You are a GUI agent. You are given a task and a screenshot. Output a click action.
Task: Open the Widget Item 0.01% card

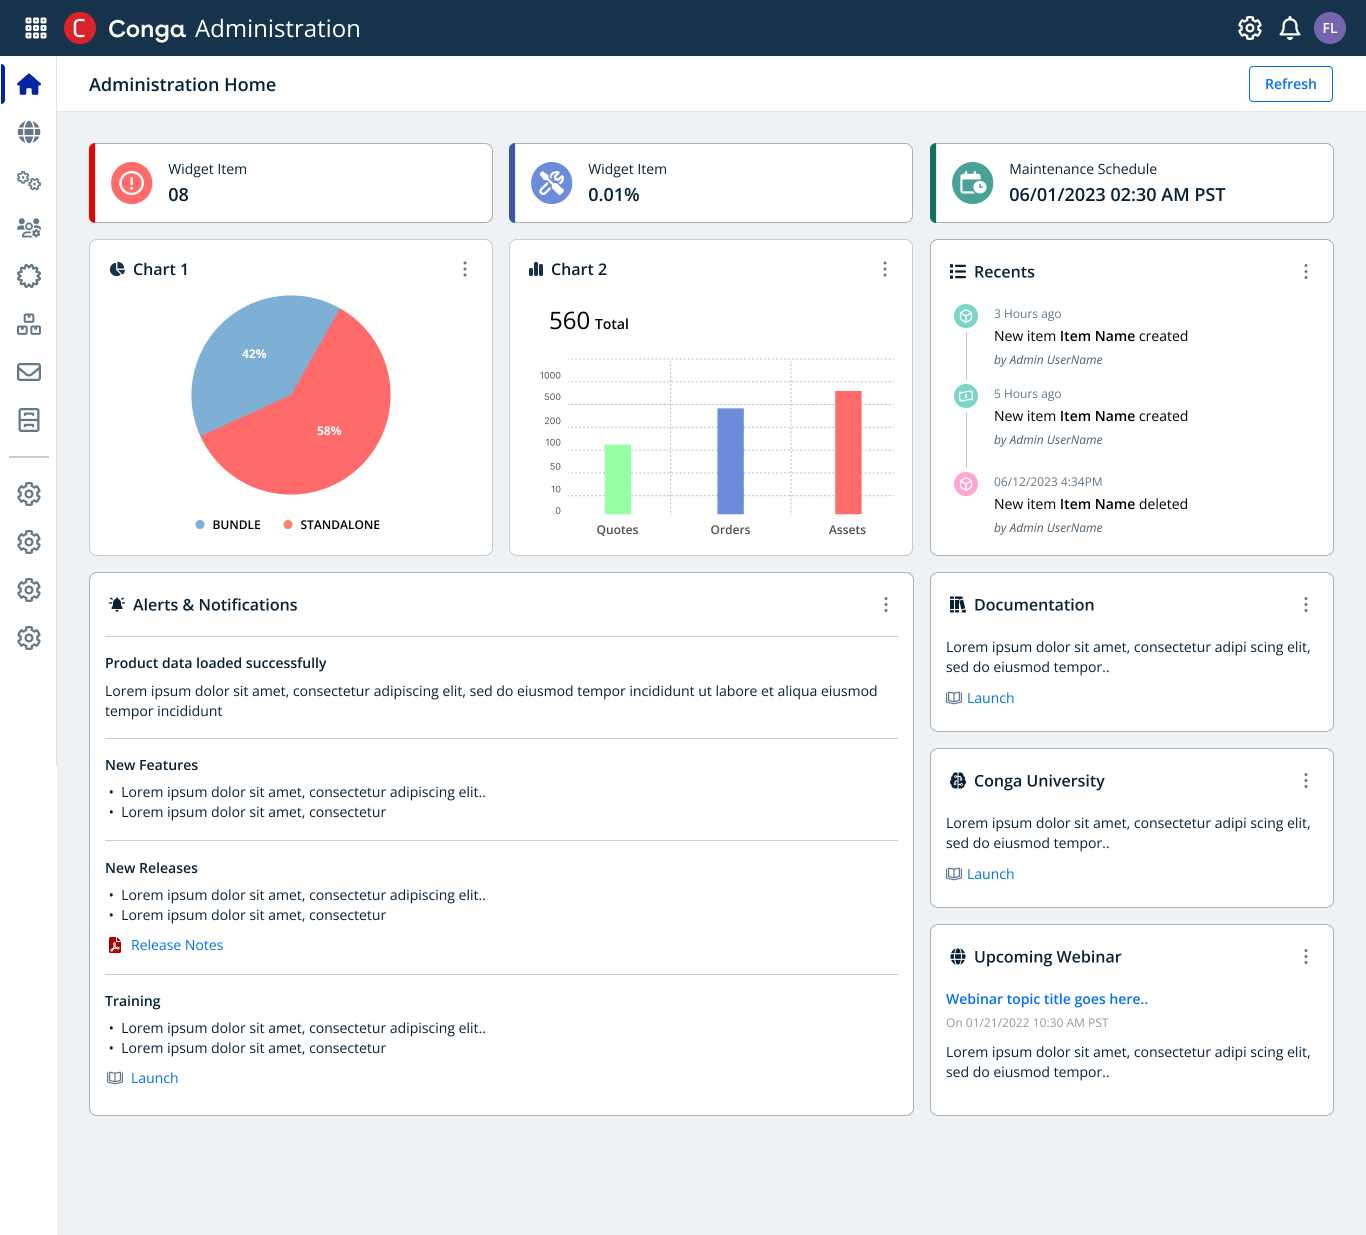711,183
